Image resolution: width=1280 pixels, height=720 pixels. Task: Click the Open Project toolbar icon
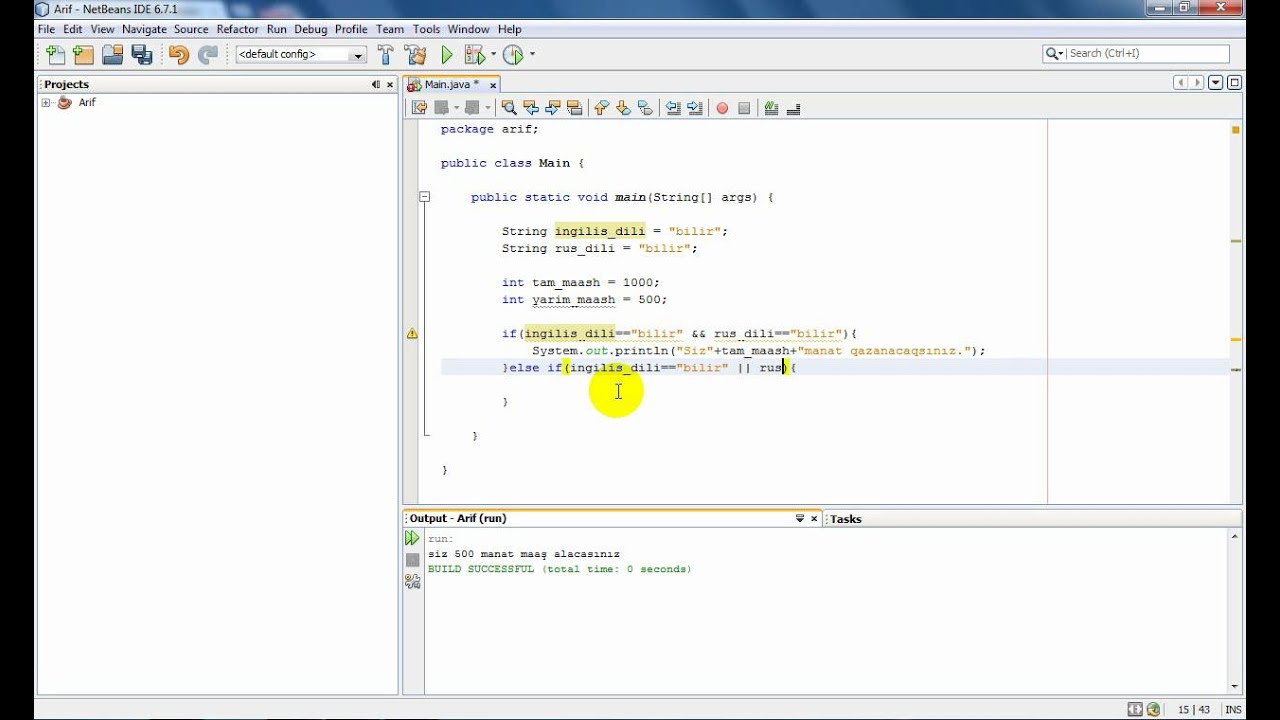(x=112, y=55)
